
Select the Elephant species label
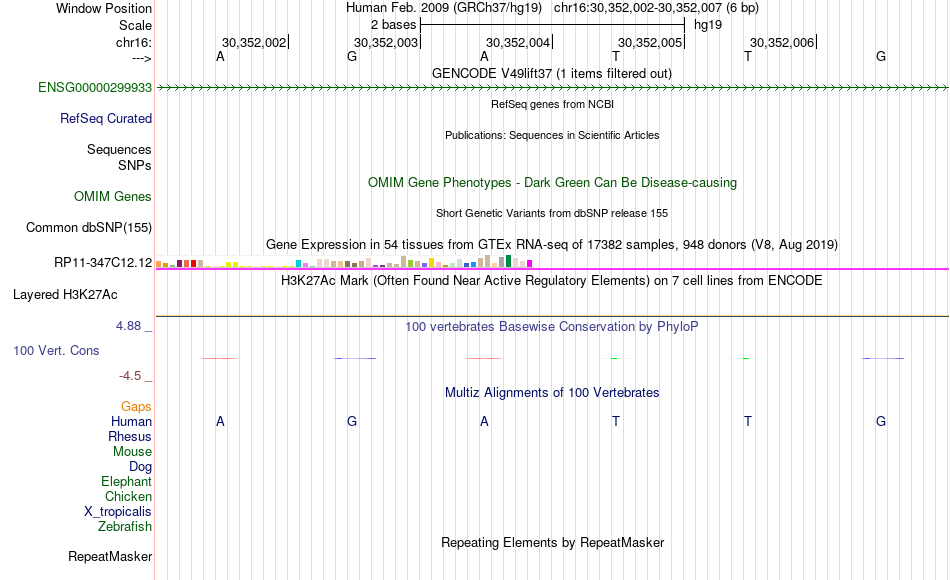[x=126, y=481]
